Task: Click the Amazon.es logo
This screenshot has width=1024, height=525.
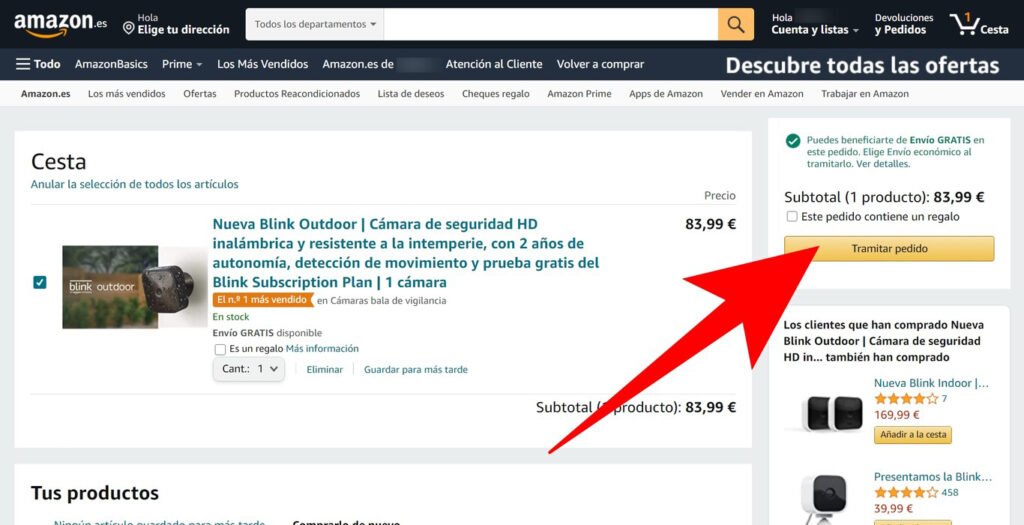Action: pos(60,24)
